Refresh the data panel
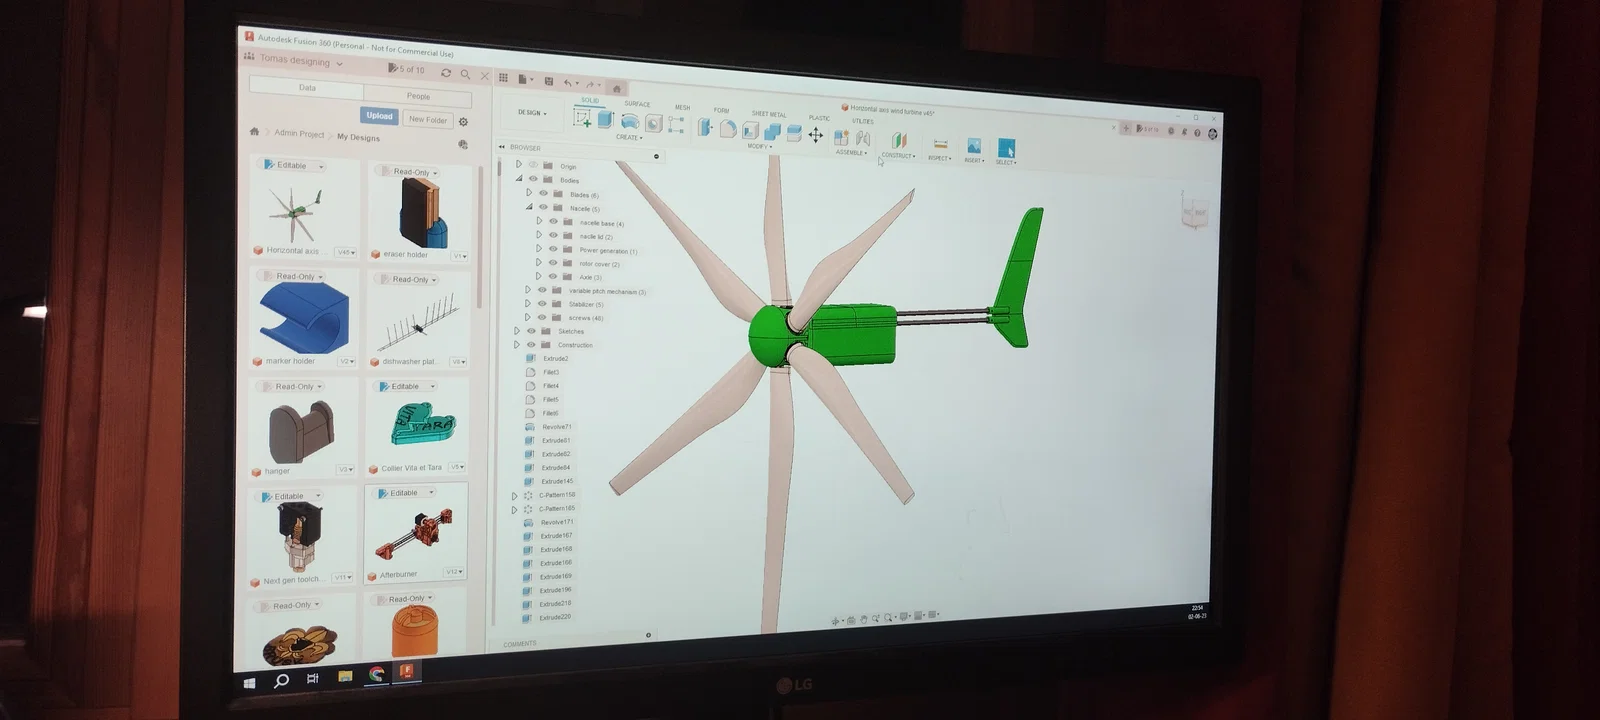The height and width of the screenshot is (720, 1600). click(x=445, y=72)
